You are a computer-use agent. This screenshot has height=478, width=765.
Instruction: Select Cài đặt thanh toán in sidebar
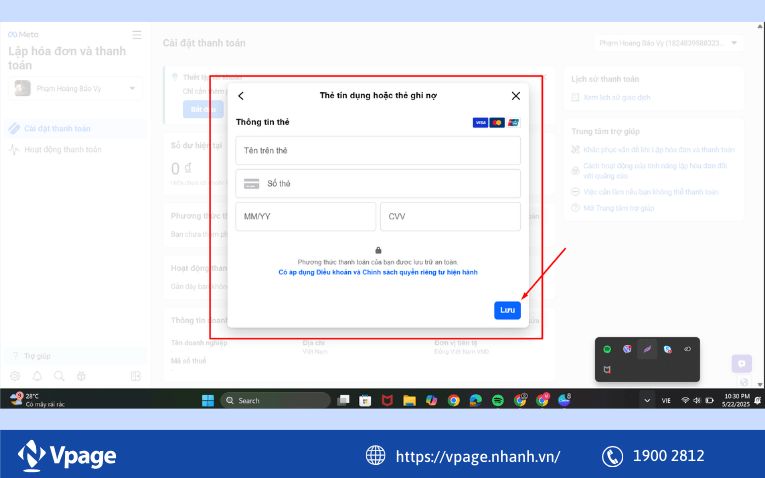pos(58,128)
